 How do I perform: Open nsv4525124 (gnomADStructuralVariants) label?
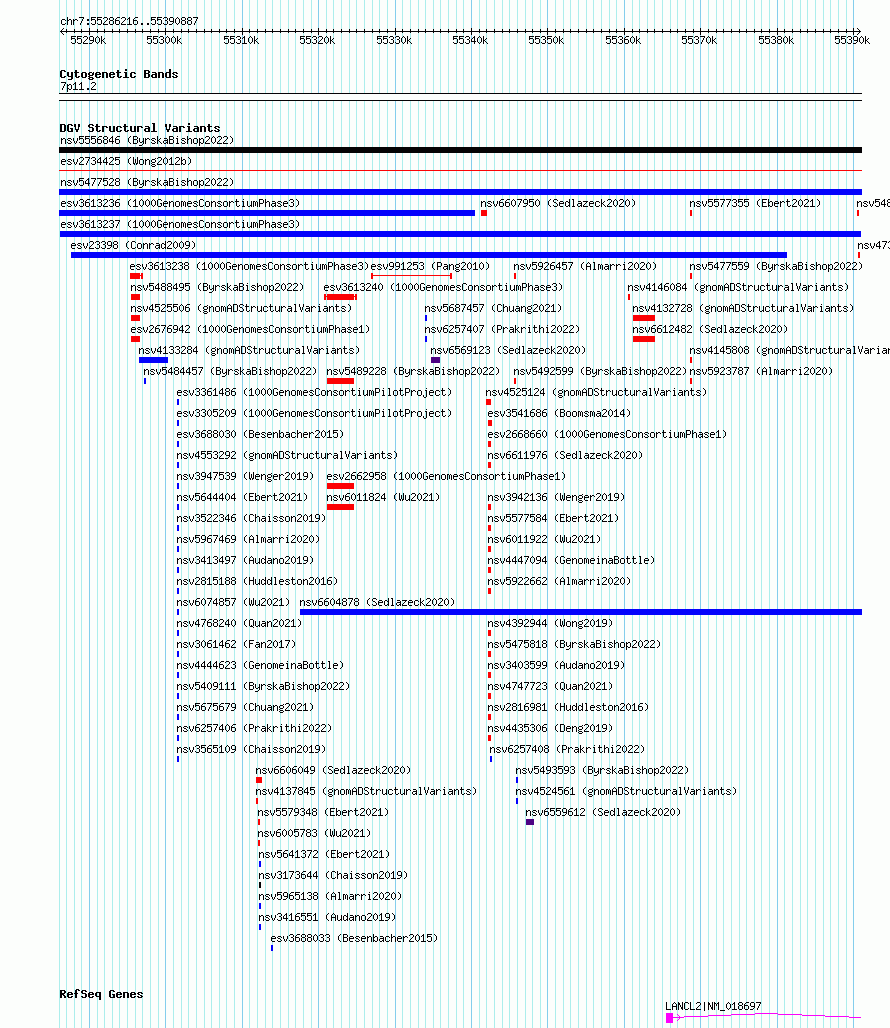tap(596, 392)
